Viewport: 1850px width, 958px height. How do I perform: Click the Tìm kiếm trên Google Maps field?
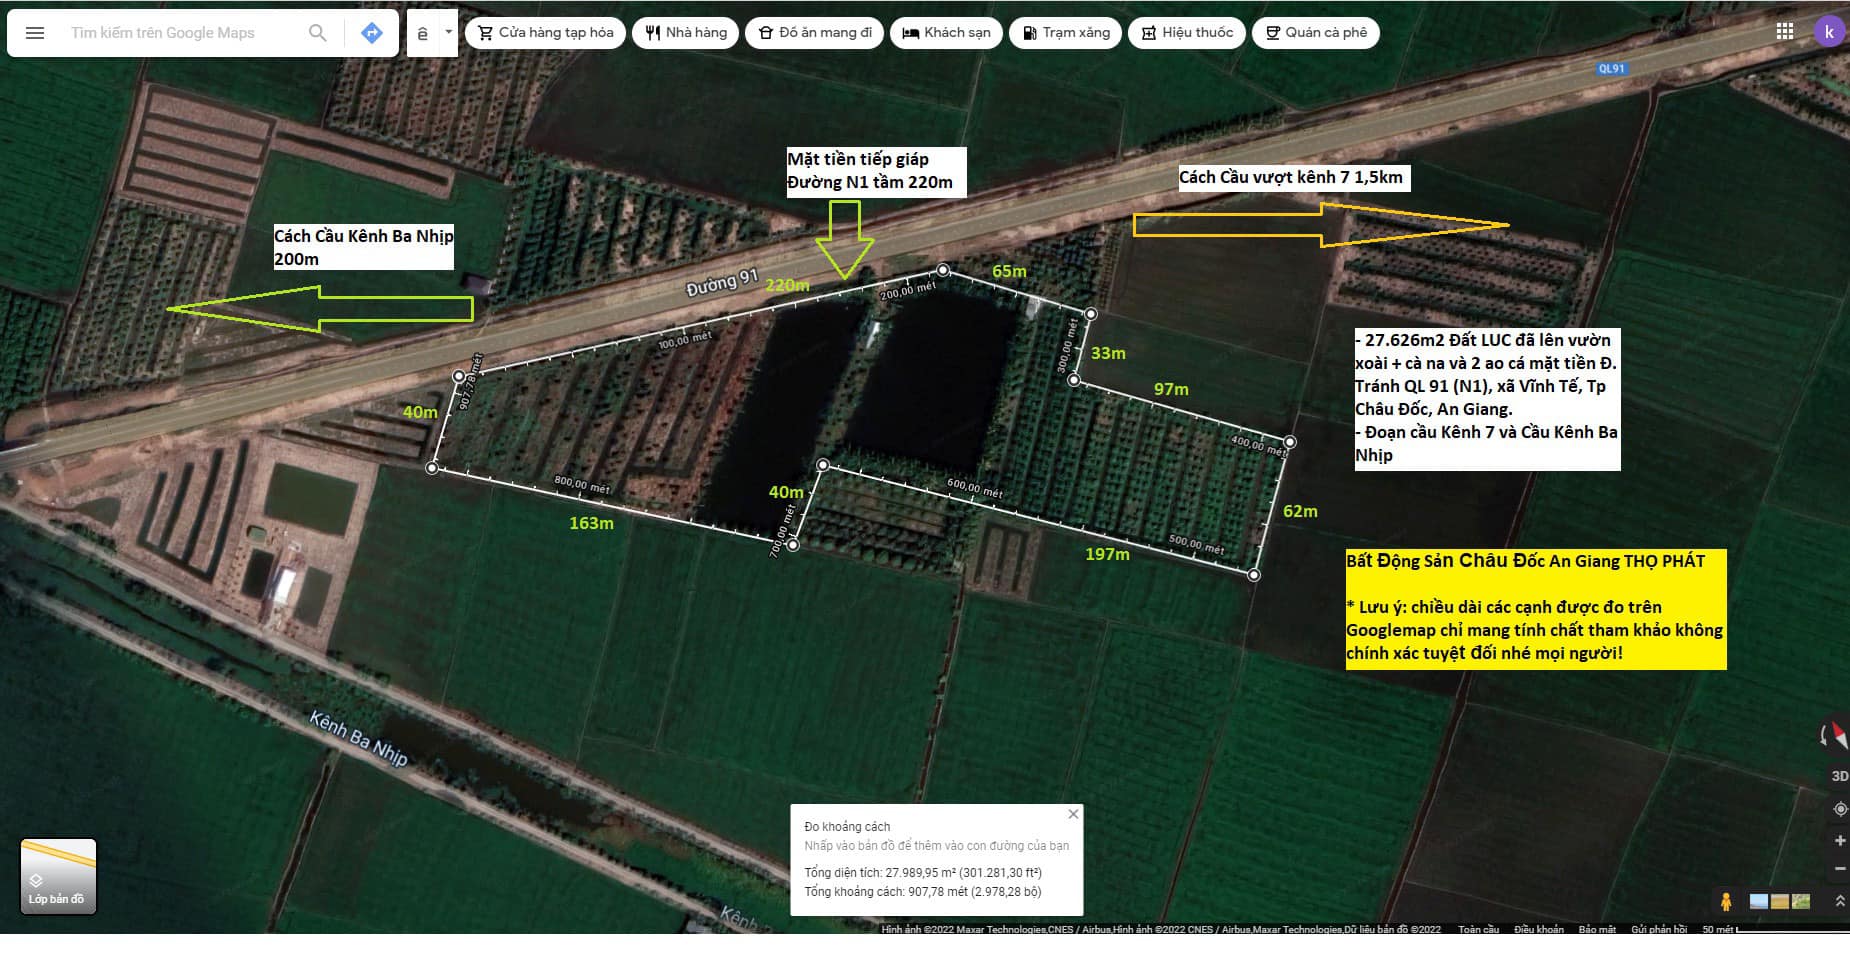180,33
